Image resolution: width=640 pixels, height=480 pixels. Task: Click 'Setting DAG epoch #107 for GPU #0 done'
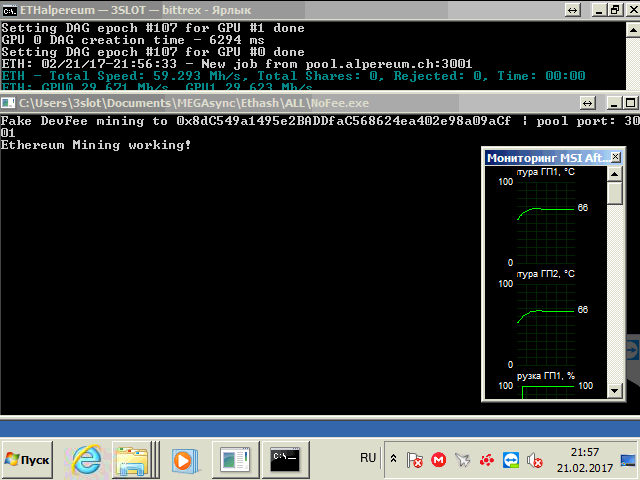153,52
